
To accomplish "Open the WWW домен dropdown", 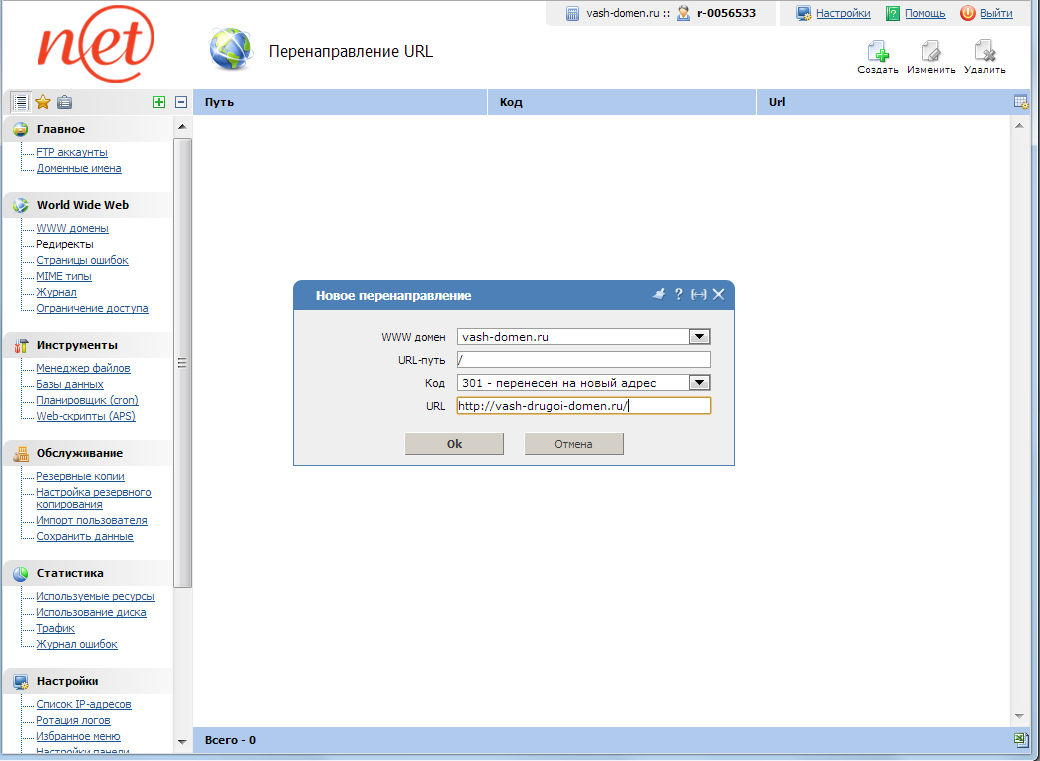I will coord(699,336).
